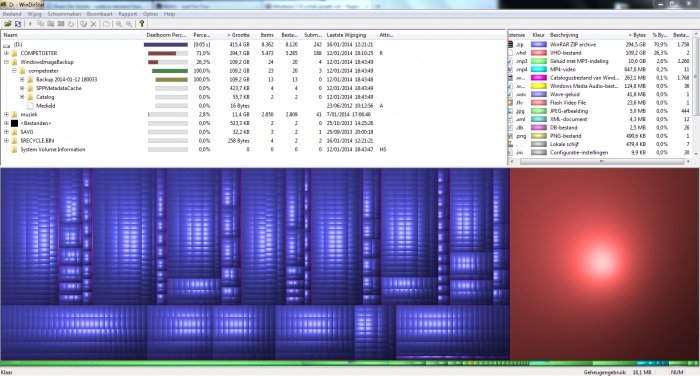Click the permanent delete X icon
This screenshot has width=700, height=376.
pos(93,24)
